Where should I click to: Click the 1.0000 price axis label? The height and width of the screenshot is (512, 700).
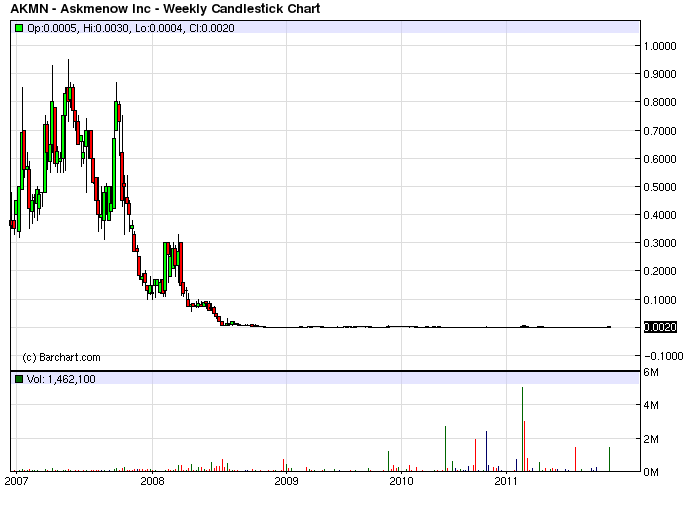pyautogui.click(x=660, y=46)
